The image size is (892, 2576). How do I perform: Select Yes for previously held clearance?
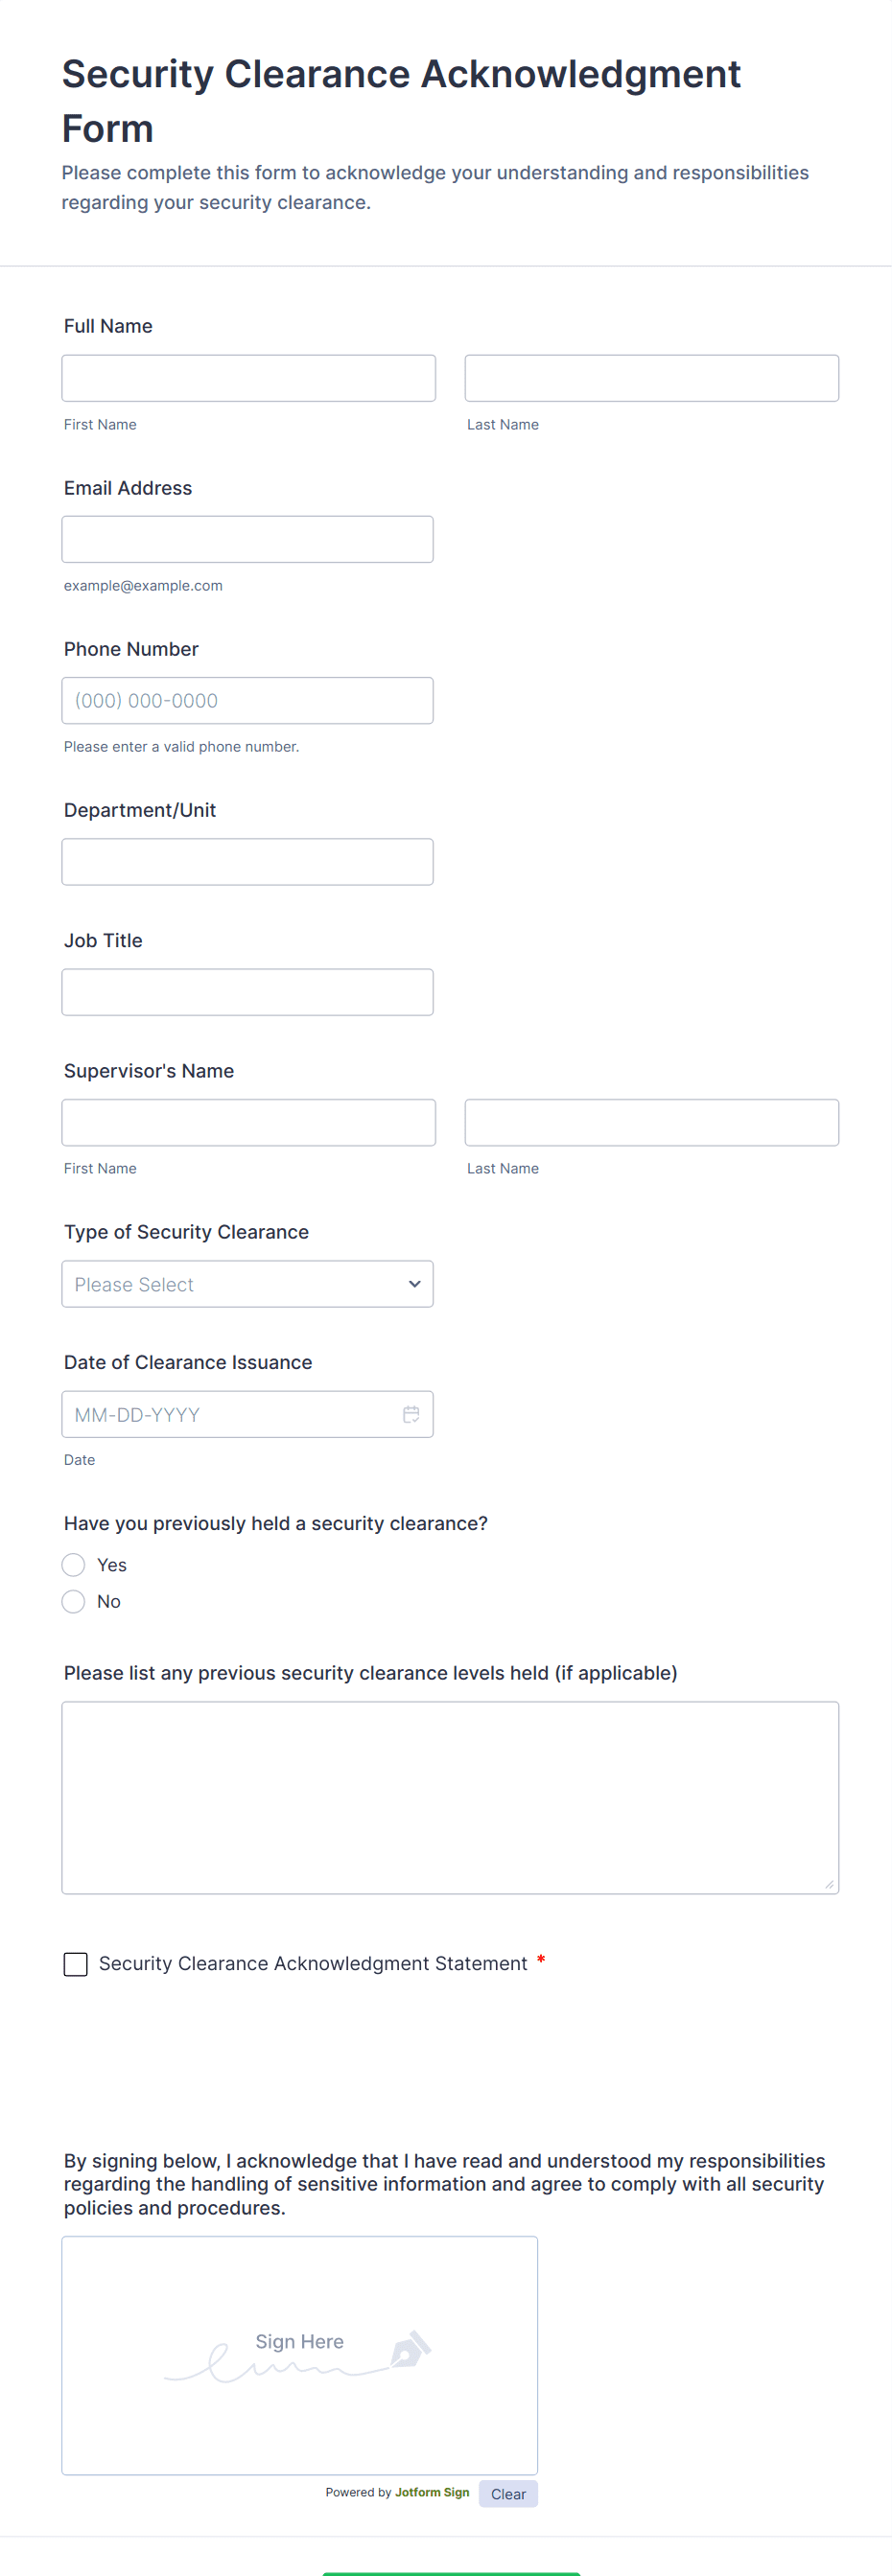(74, 1565)
